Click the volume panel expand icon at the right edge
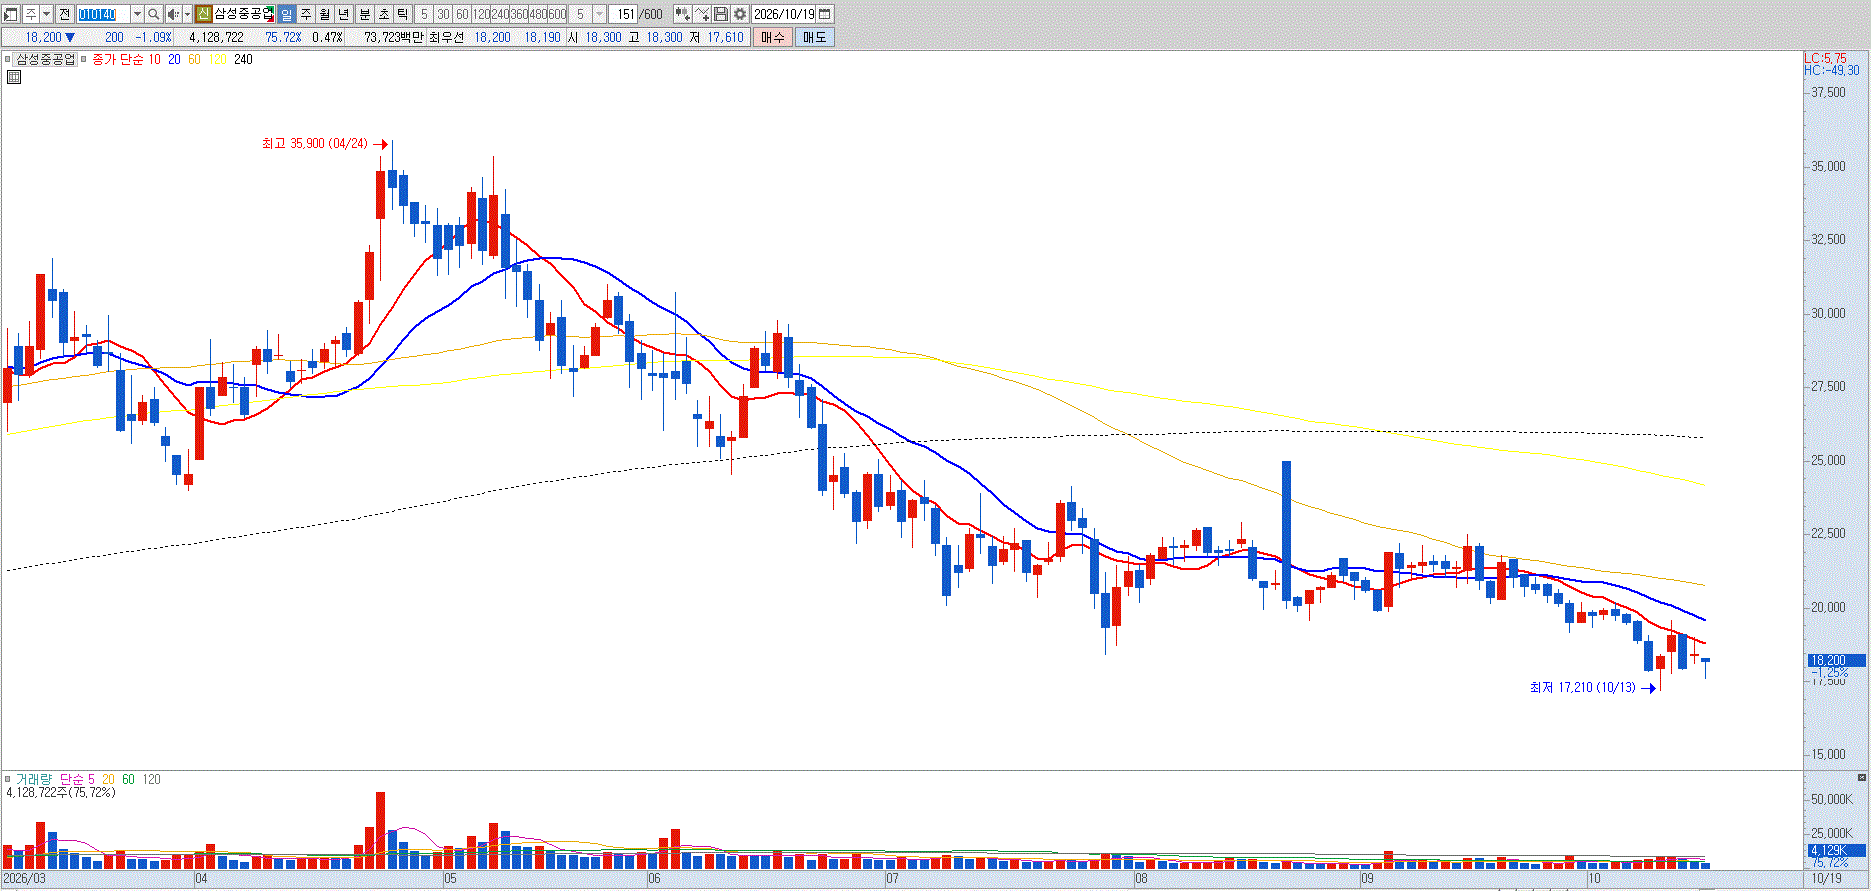 1861,777
